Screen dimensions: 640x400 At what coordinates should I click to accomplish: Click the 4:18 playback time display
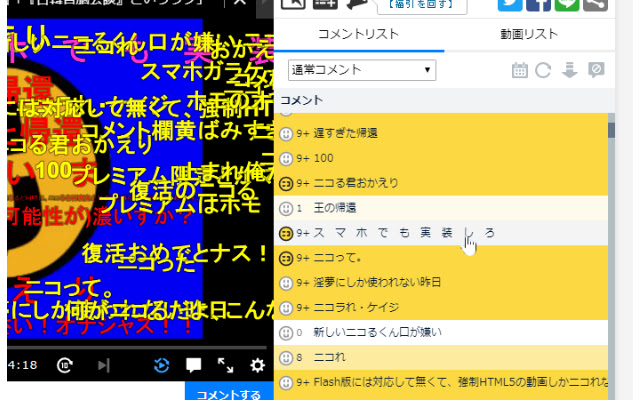pyautogui.click(x=22, y=365)
